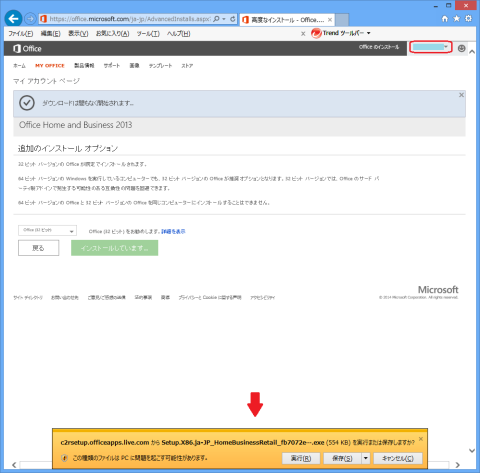Click 実行(R) to run the setup
This screenshot has height=473, width=480.
[301, 458]
